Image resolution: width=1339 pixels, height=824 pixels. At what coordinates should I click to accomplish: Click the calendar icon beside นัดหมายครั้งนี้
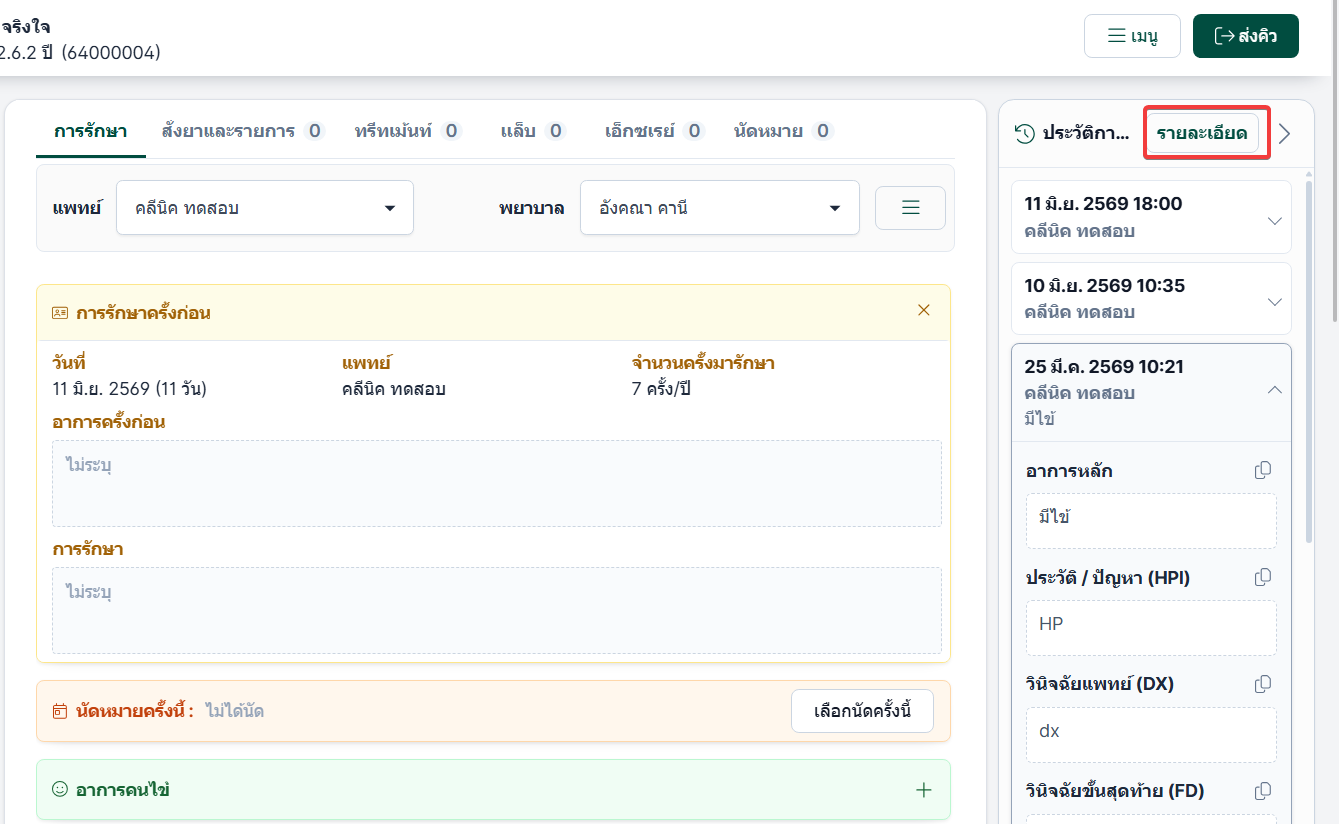click(60, 712)
